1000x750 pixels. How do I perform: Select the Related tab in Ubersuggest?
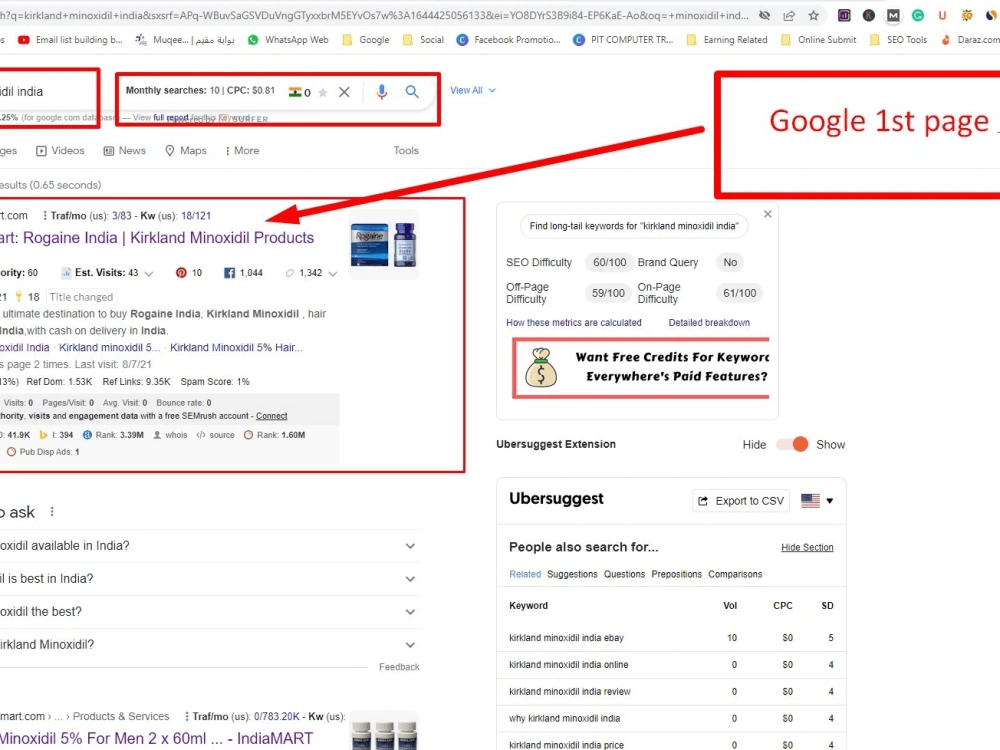point(525,574)
